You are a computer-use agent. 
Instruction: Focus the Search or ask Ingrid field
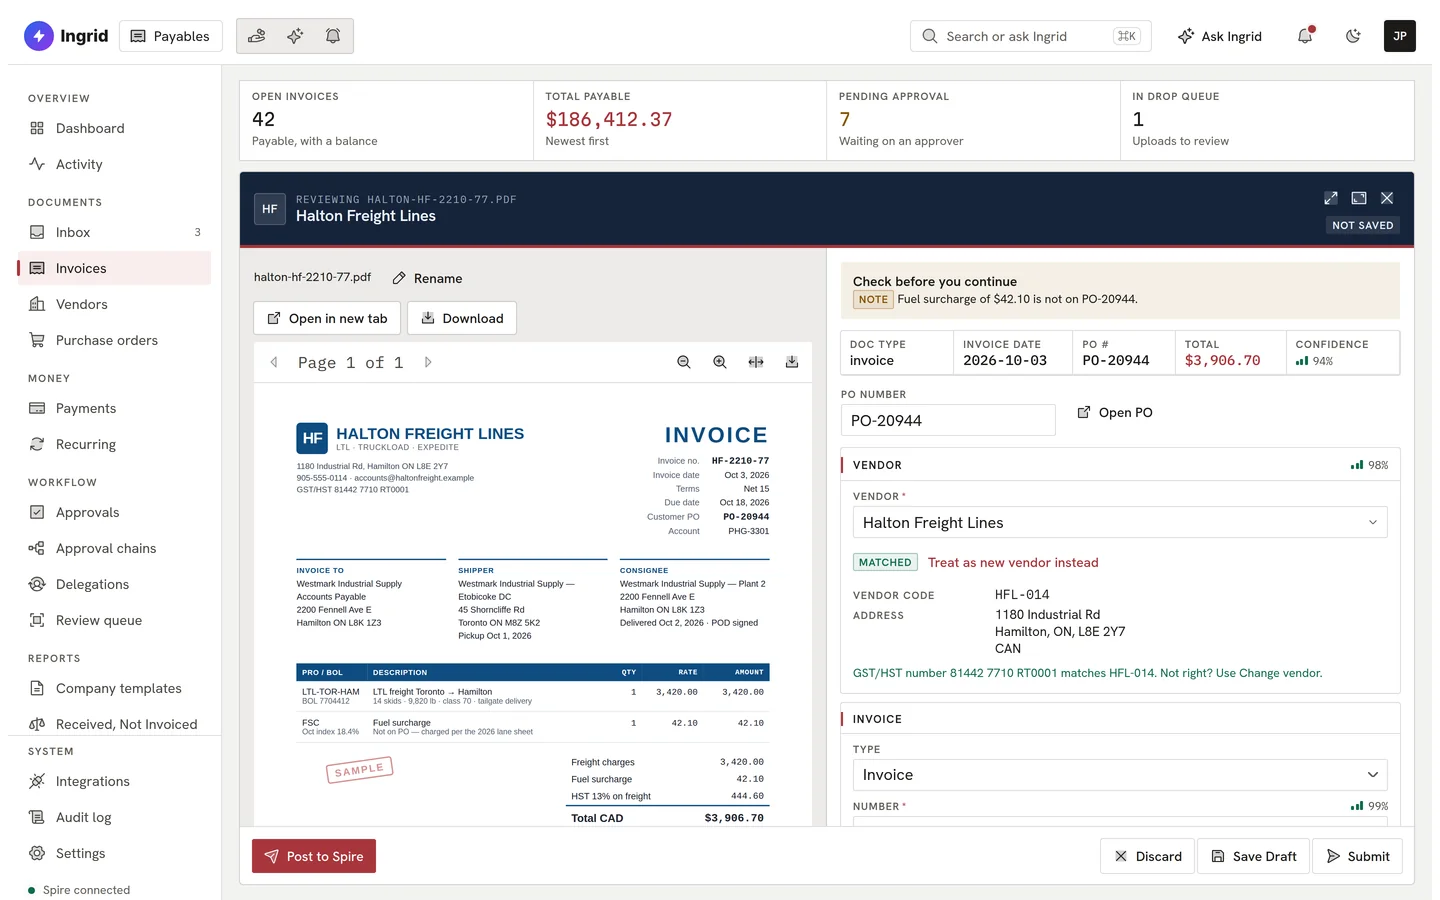click(x=1031, y=36)
